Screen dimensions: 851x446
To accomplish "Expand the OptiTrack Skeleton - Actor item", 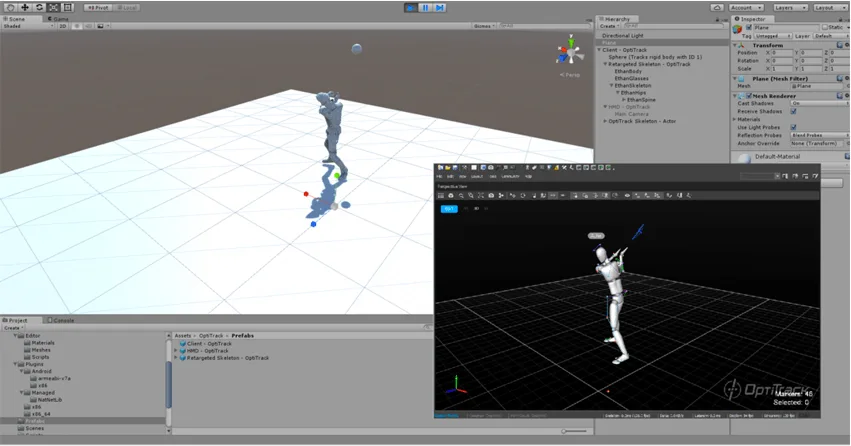I will tap(605, 122).
